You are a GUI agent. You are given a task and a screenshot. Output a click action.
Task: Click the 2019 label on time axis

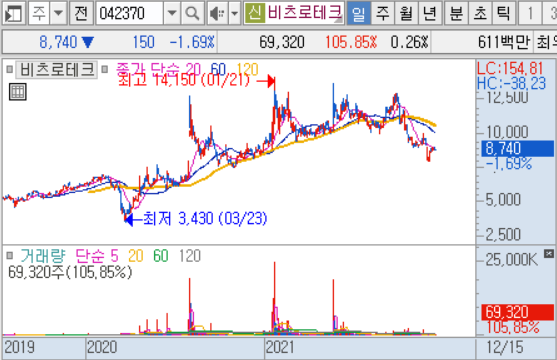(19, 347)
